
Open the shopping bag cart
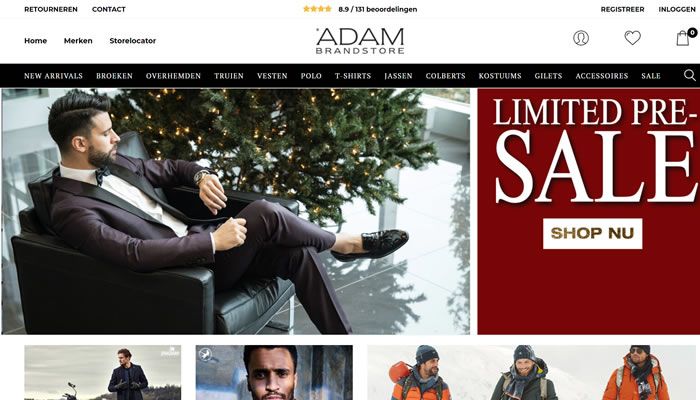[685, 37]
